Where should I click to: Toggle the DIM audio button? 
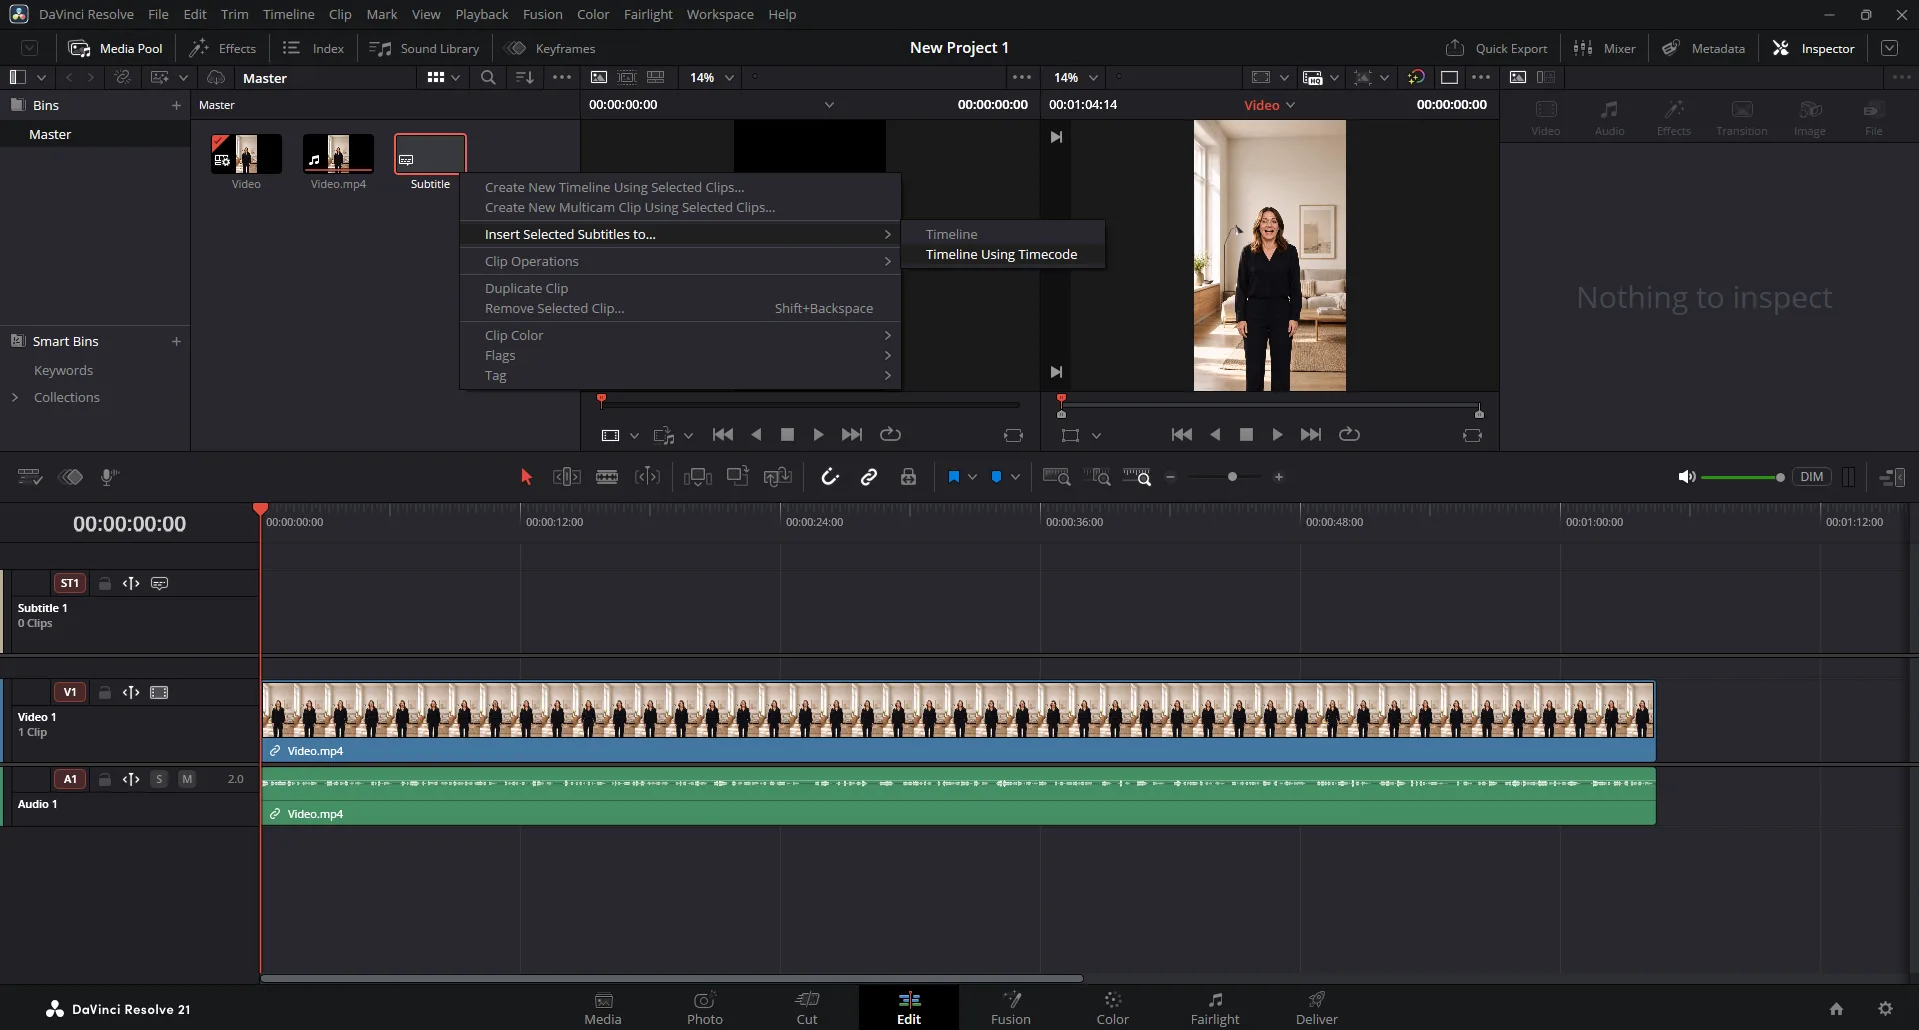click(x=1811, y=477)
